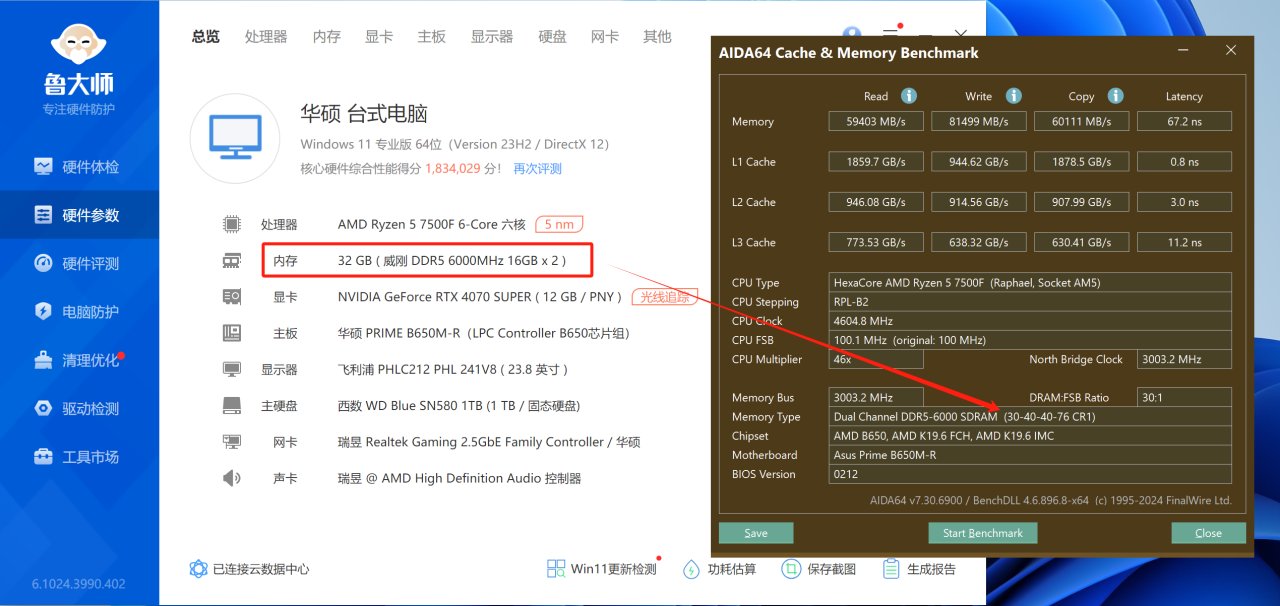The width and height of the screenshot is (1280, 606).
Task: Click the L1 Cache Read 1859.7 GB/s field
Action: coord(876,161)
